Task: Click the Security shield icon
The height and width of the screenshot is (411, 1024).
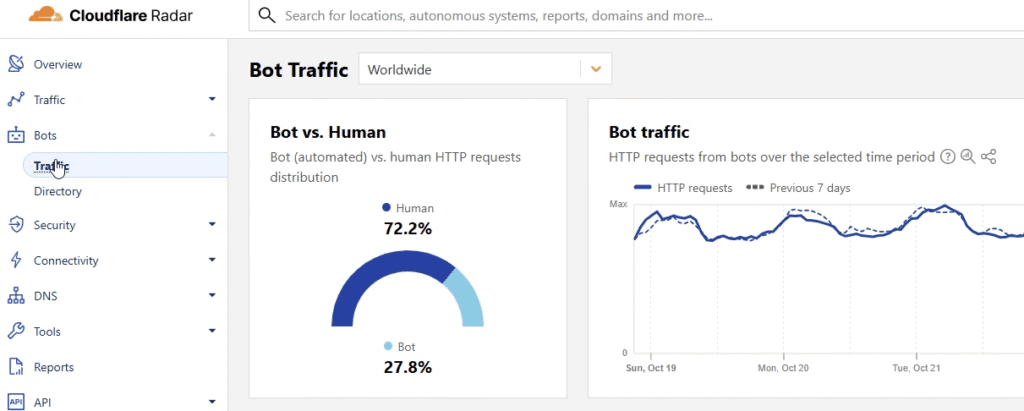Action: pyautogui.click(x=16, y=225)
